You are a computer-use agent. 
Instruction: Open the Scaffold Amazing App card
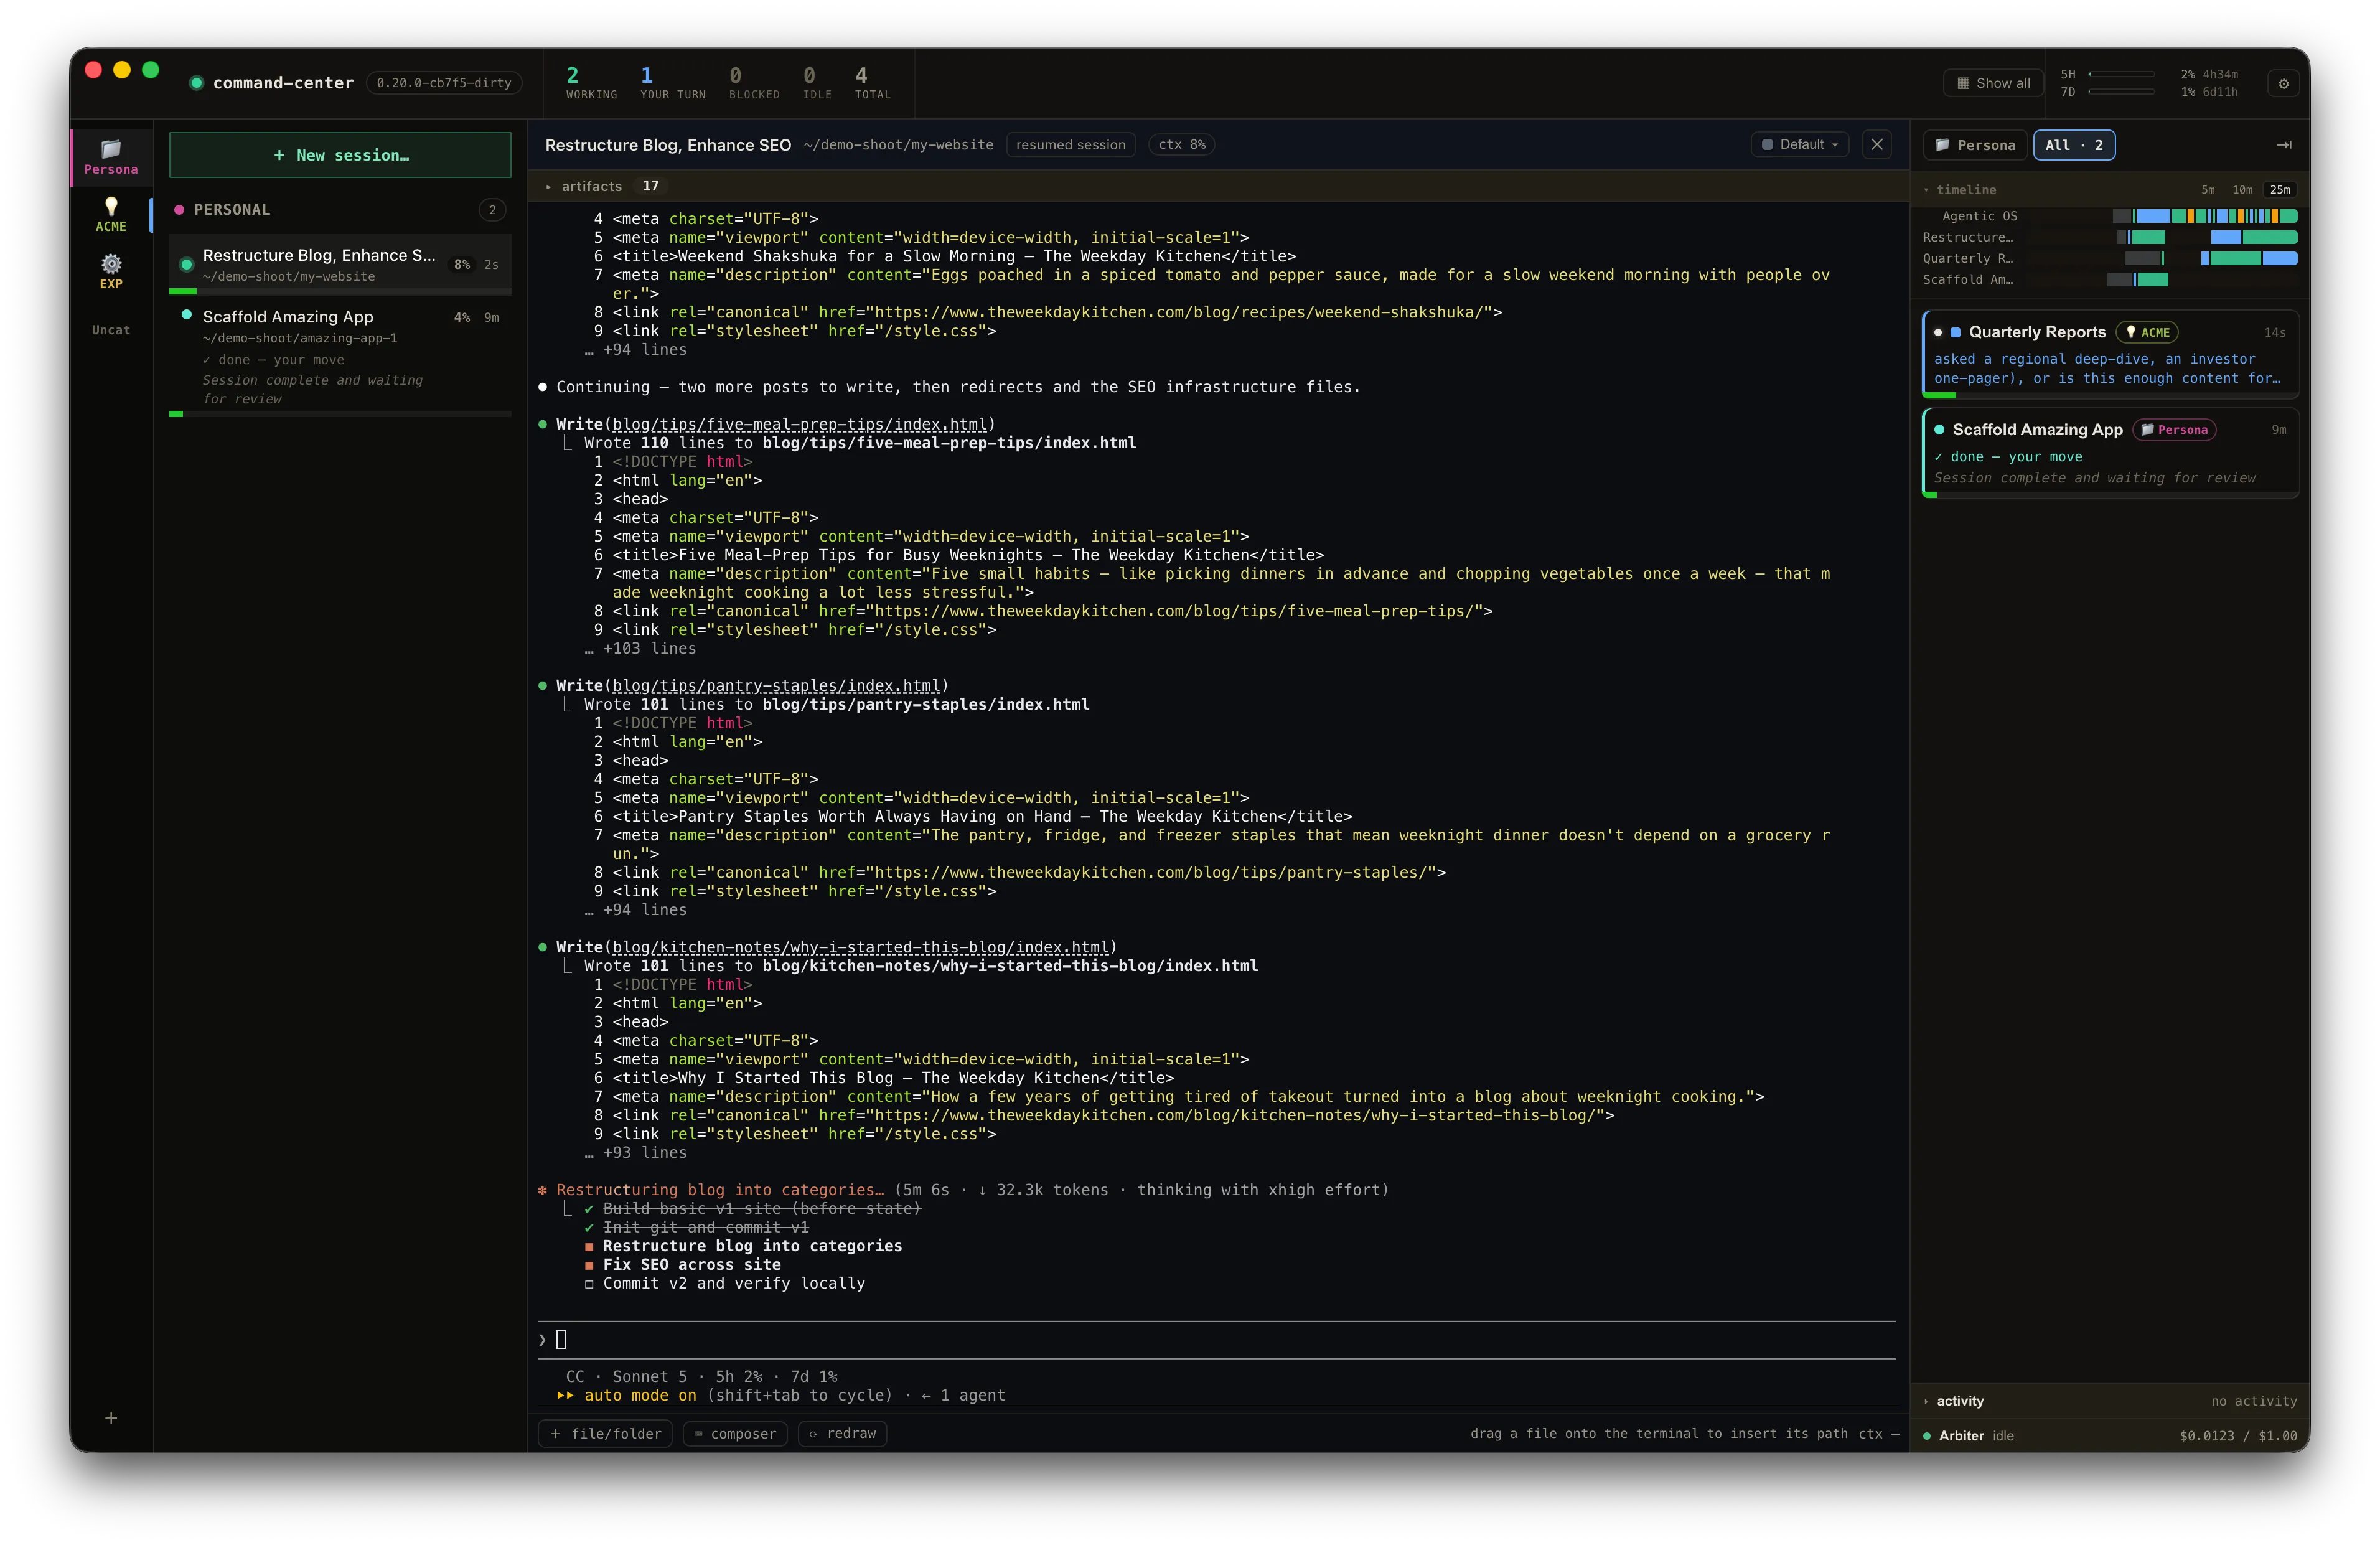2110,453
